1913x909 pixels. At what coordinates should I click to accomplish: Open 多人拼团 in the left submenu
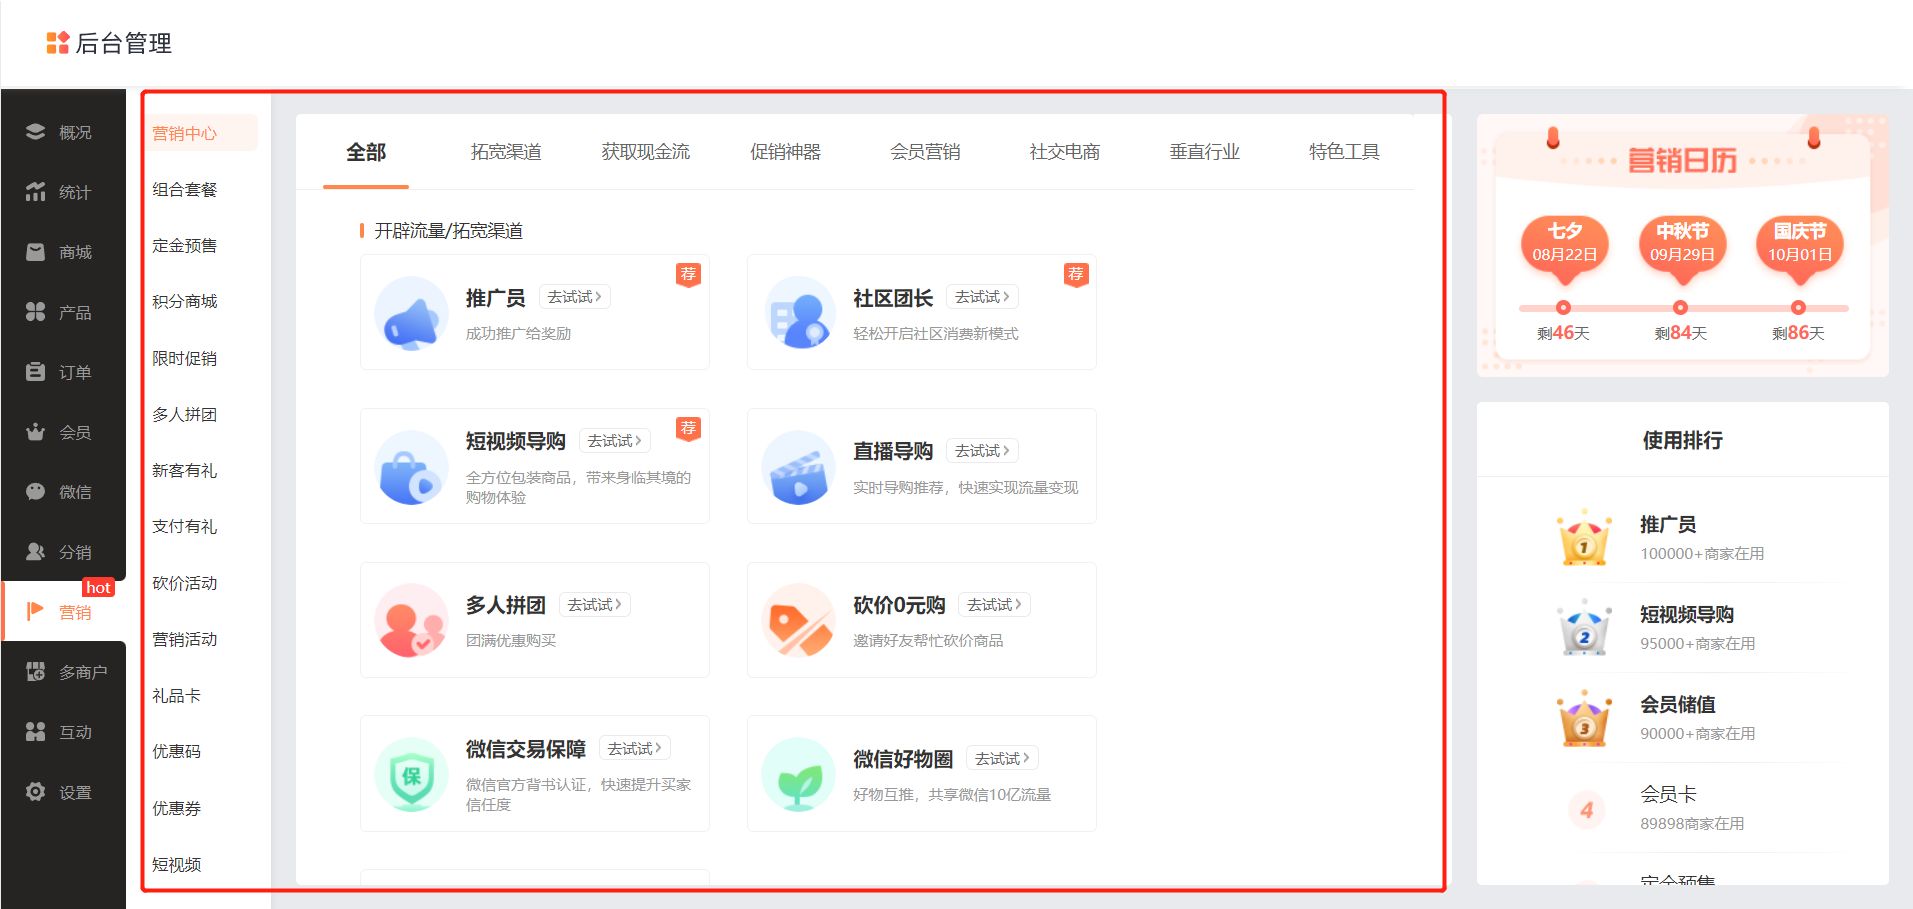pos(185,414)
